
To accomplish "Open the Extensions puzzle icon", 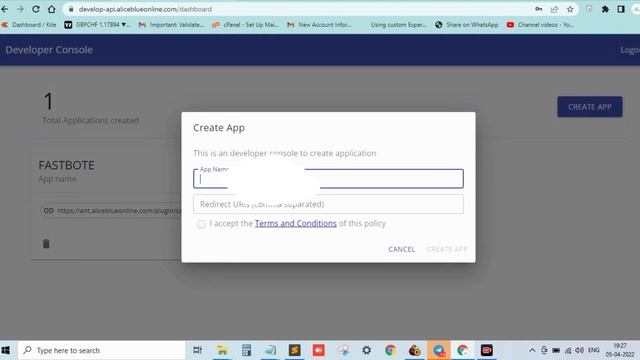I will (605, 9).
